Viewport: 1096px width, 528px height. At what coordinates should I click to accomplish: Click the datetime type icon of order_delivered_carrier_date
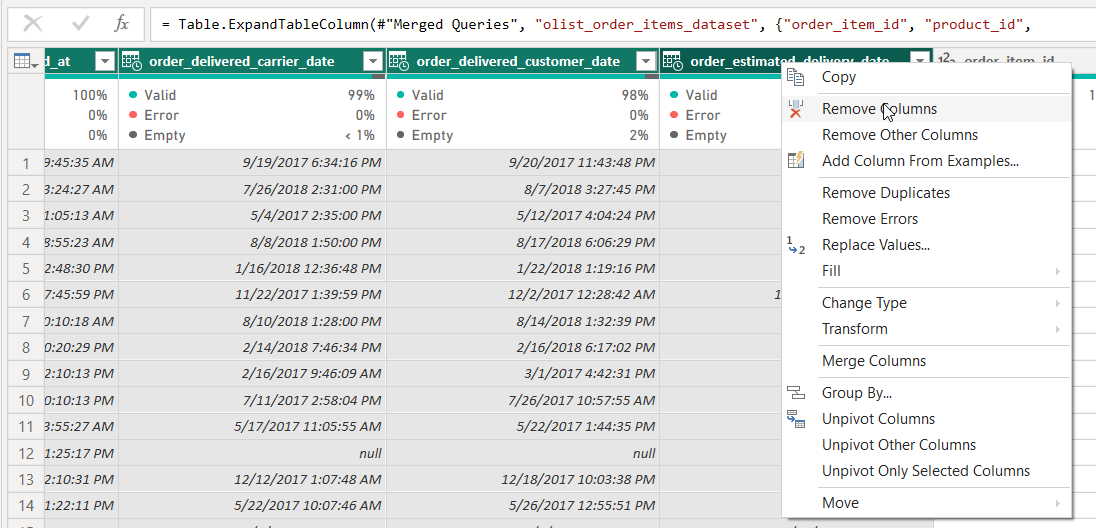pos(132,62)
